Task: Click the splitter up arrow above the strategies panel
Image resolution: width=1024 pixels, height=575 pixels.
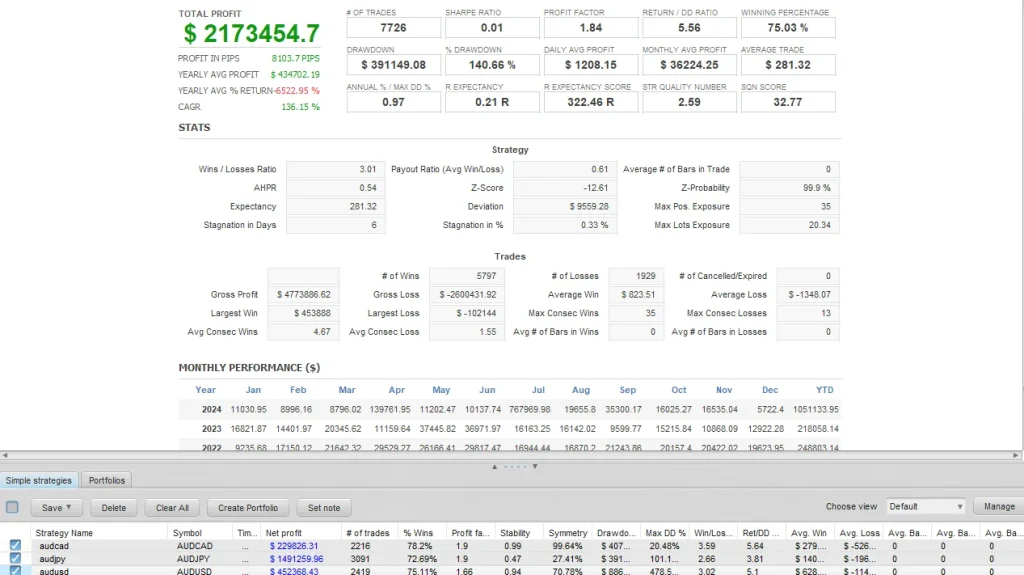Action: pyautogui.click(x=495, y=466)
